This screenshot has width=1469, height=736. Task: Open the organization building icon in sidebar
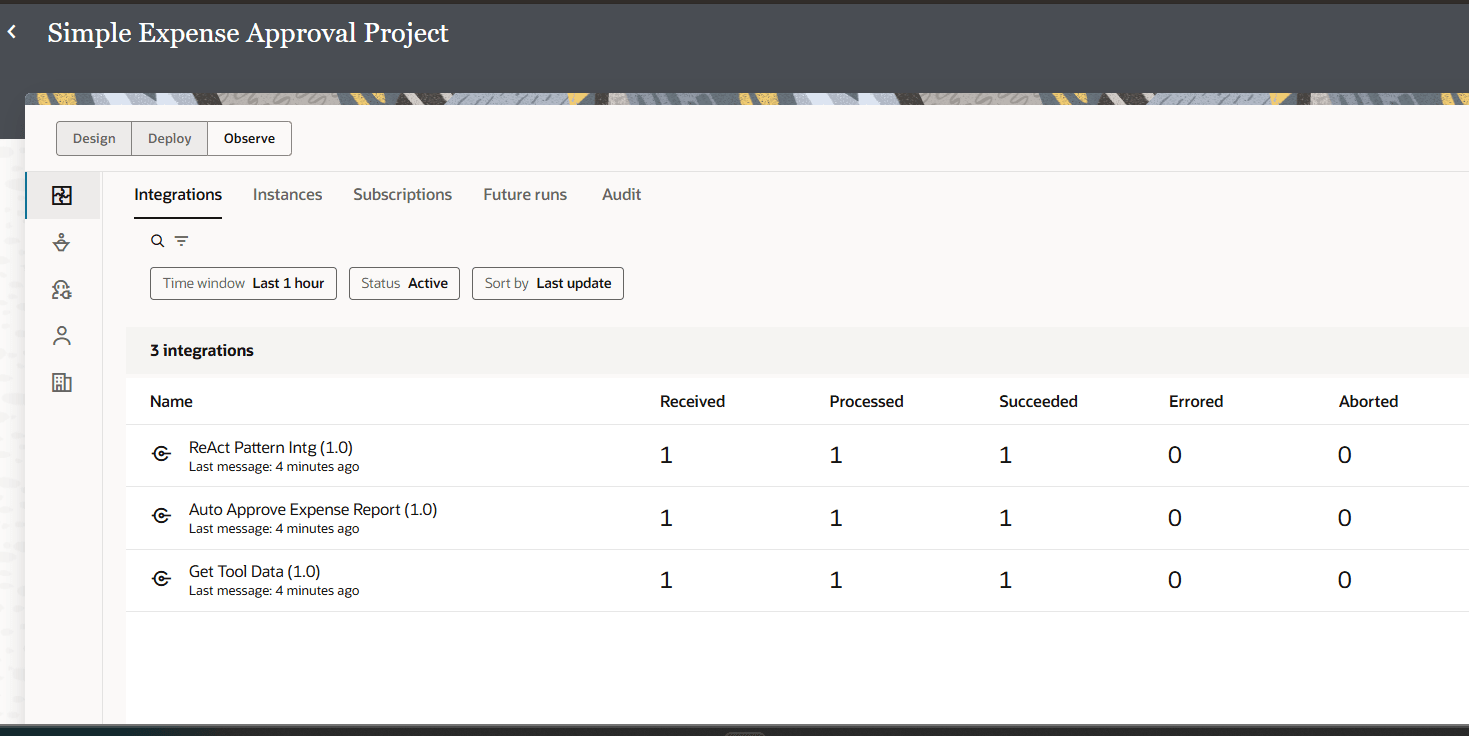pyautogui.click(x=61, y=382)
